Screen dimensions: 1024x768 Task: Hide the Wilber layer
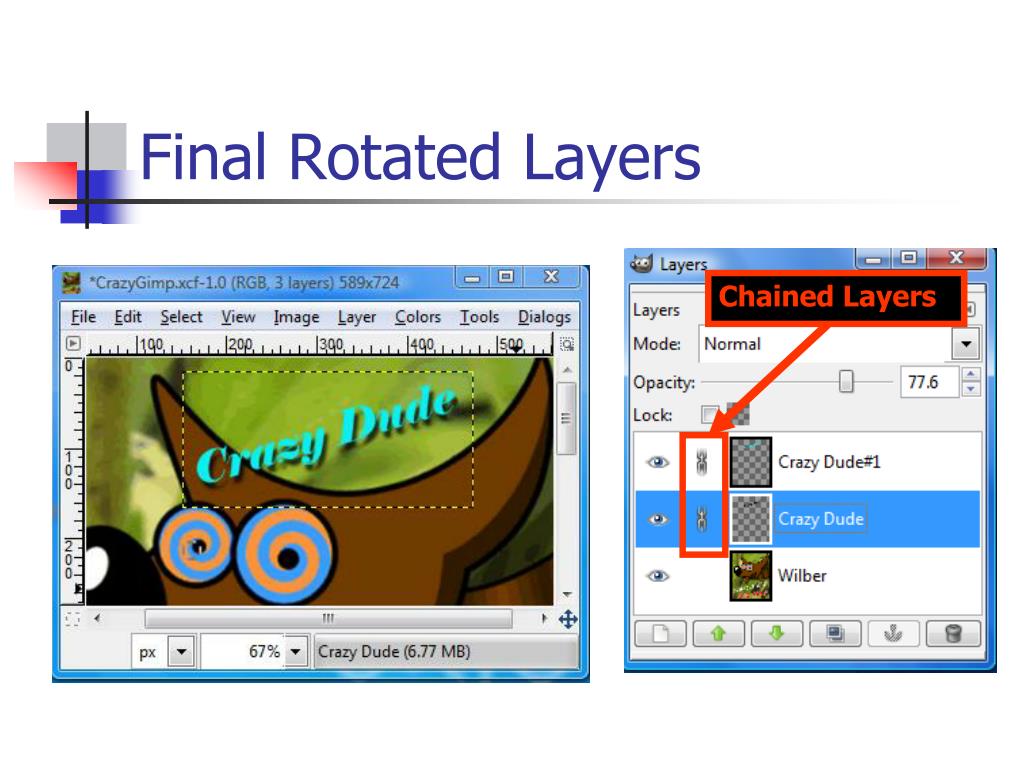pyautogui.click(x=658, y=575)
